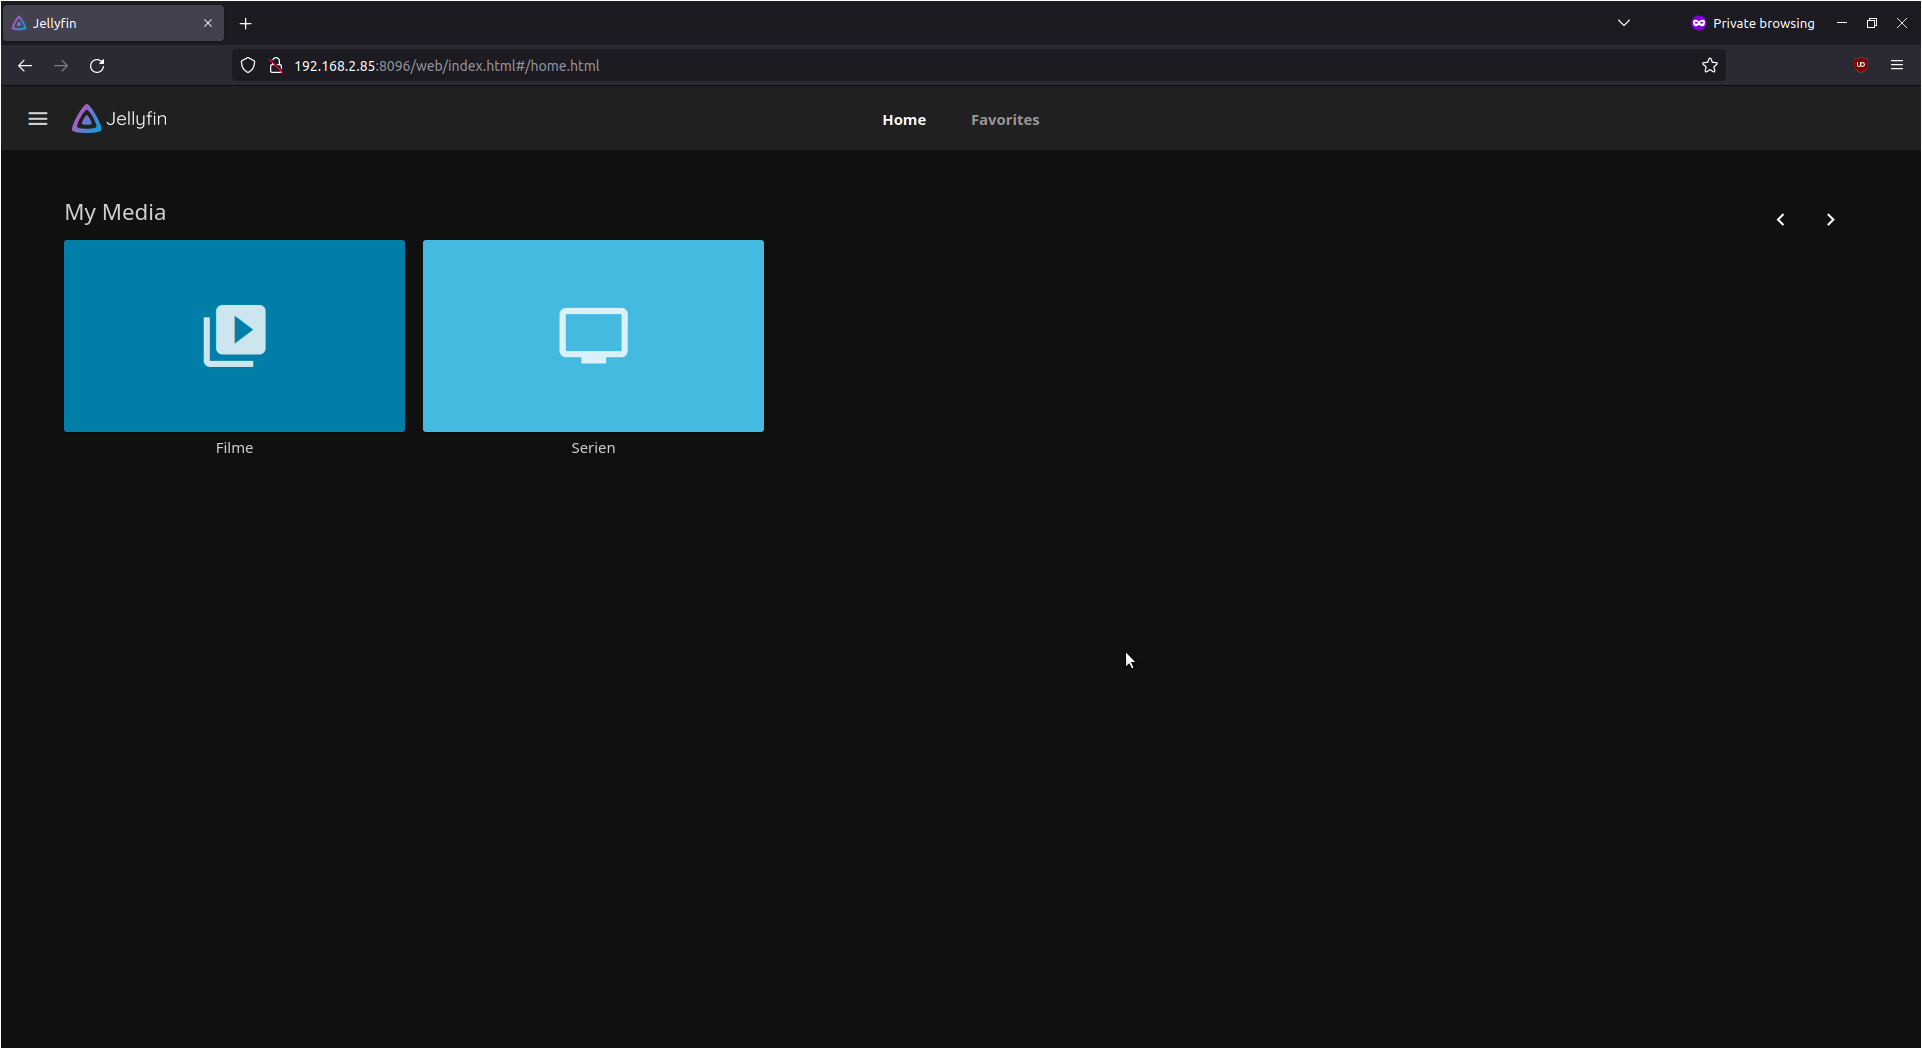Open the uBlock Origin extension icon

click(1861, 65)
